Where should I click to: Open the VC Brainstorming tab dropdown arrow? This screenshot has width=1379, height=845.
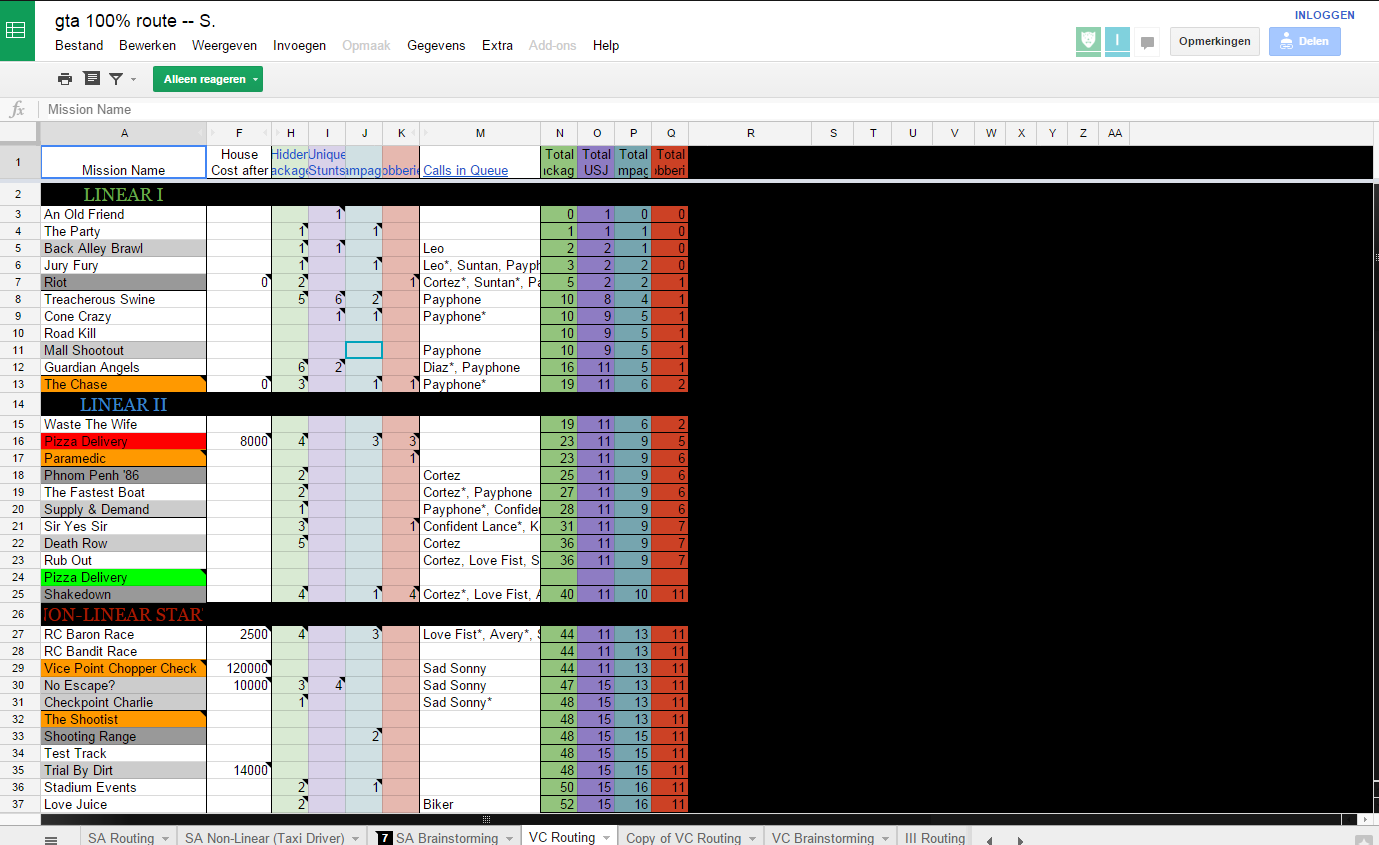(886, 838)
